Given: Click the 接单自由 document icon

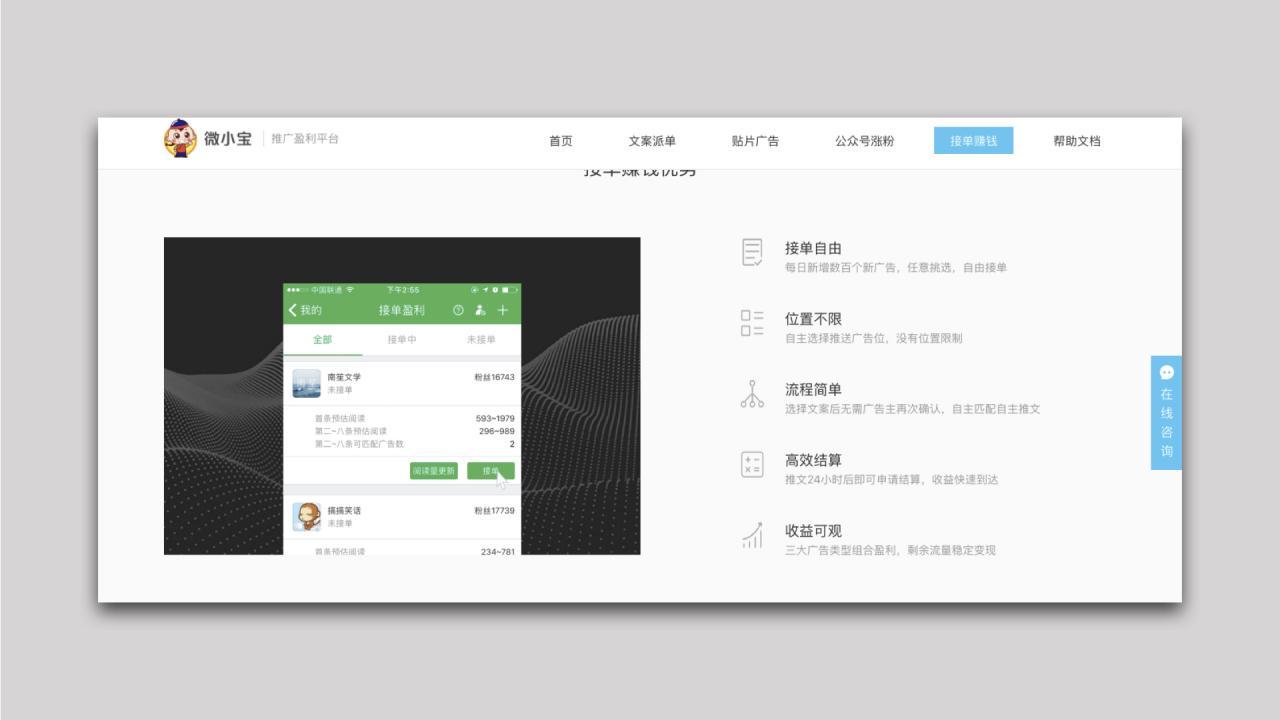Looking at the screenshot, I should pyautogui.click(x=752, y=252).
